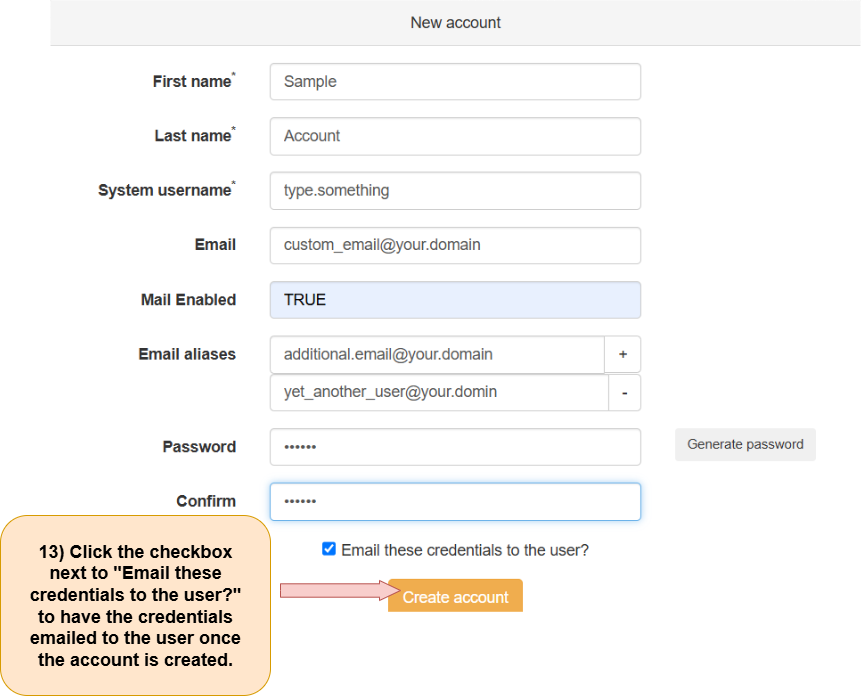861x696 pixels.
Task: Uncheck the email credentials to user checkbox
Action: tap(329, 549)
